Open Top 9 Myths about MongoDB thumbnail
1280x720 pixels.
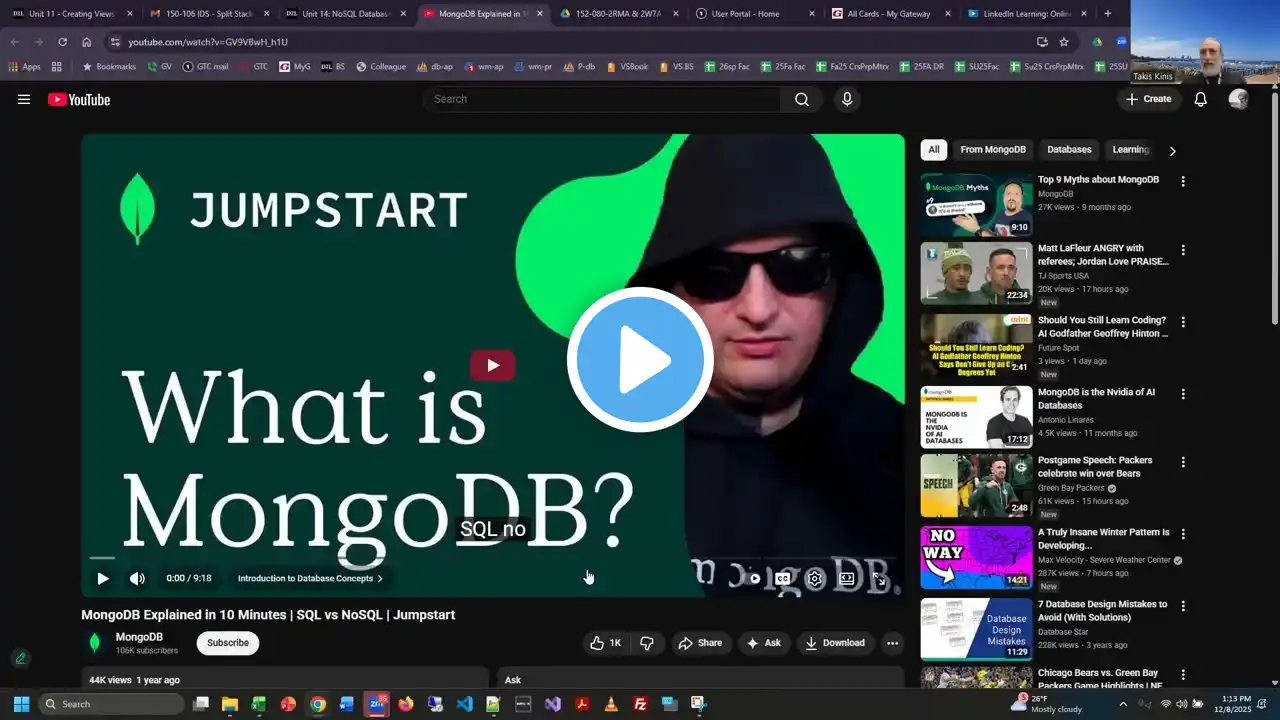(976, 205)
